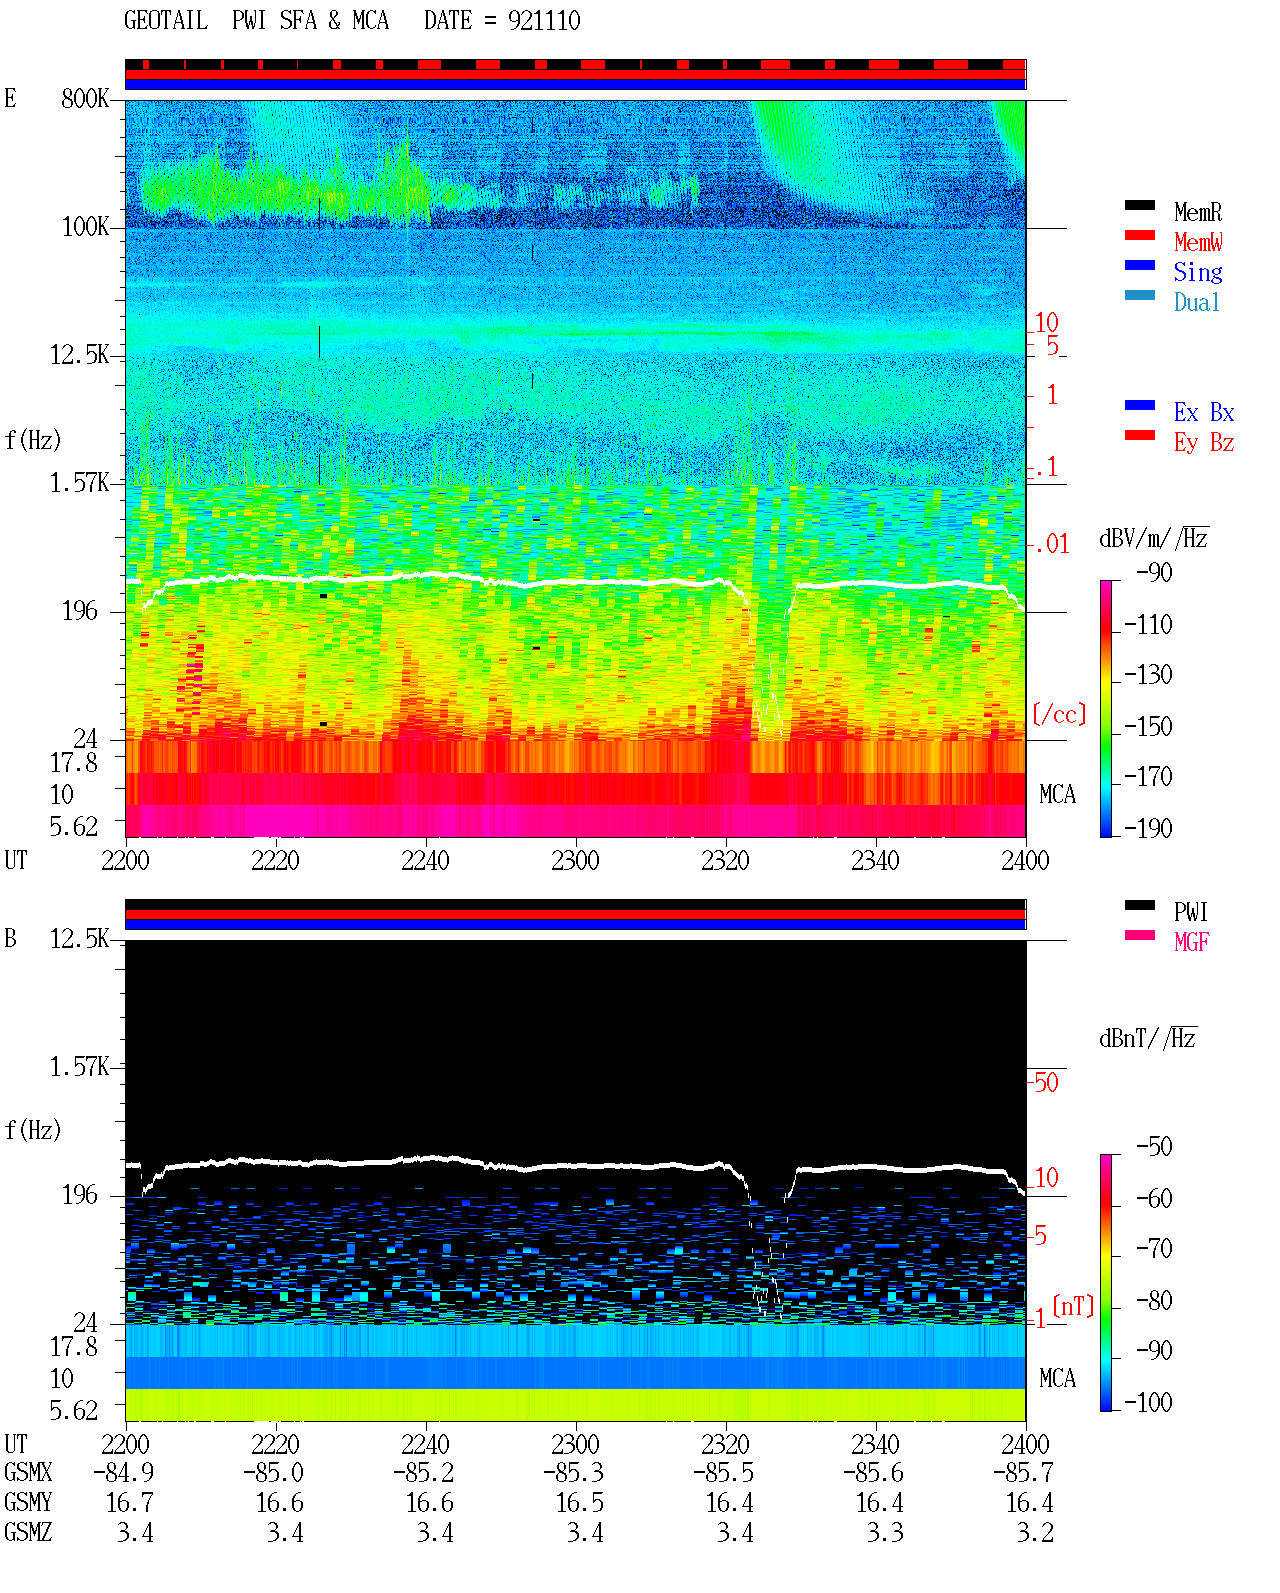
Task: Click the '-150' color bar value
Action: click(1148, 727)
